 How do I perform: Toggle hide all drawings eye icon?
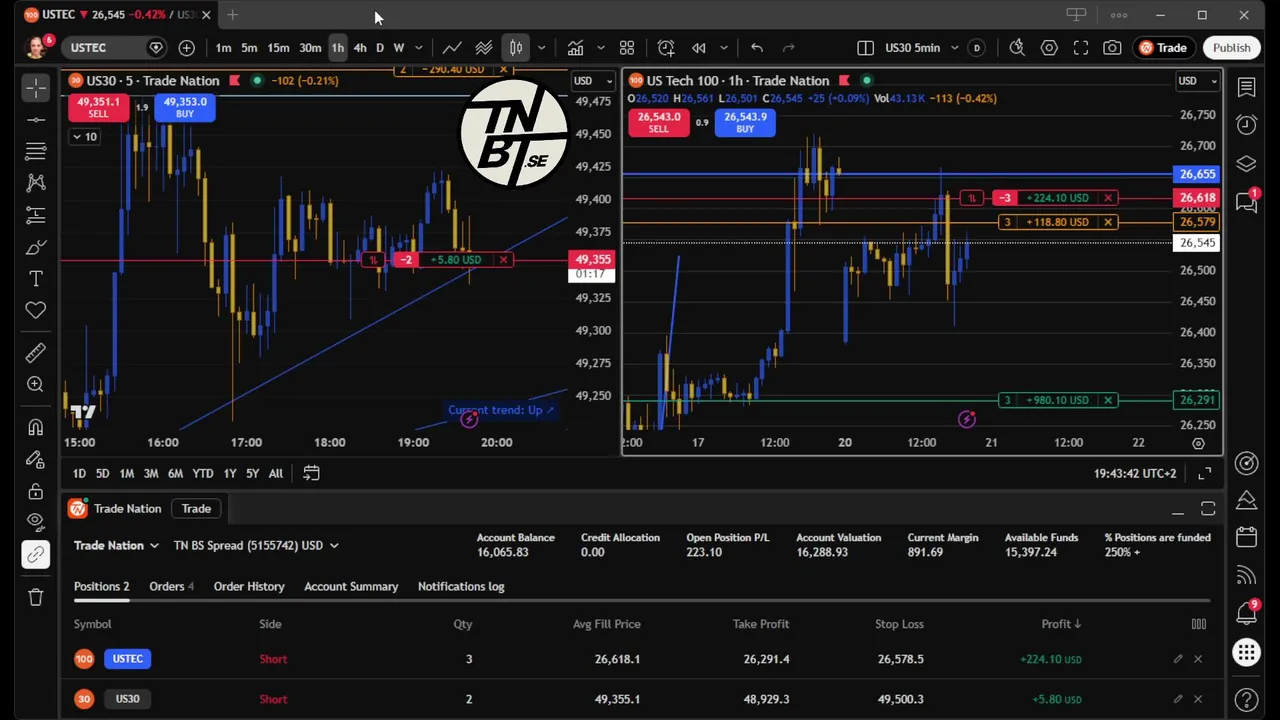(36, 522)
